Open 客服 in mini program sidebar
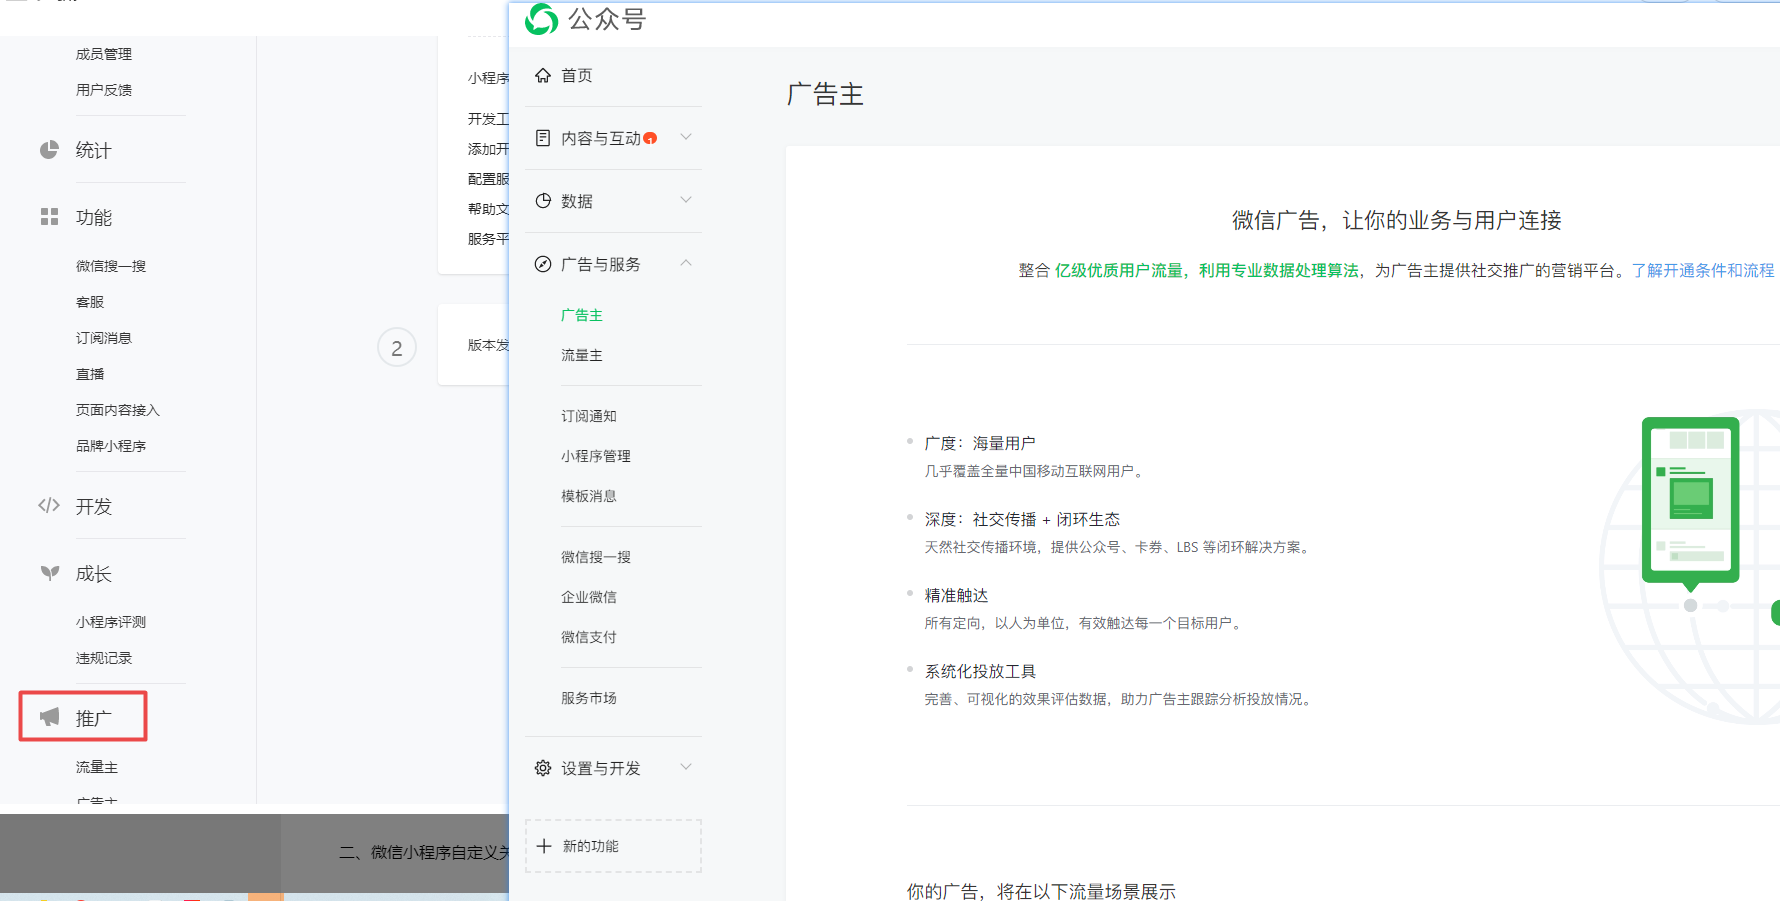This screenshot has width=1780, height=901. tap(90, 302)
